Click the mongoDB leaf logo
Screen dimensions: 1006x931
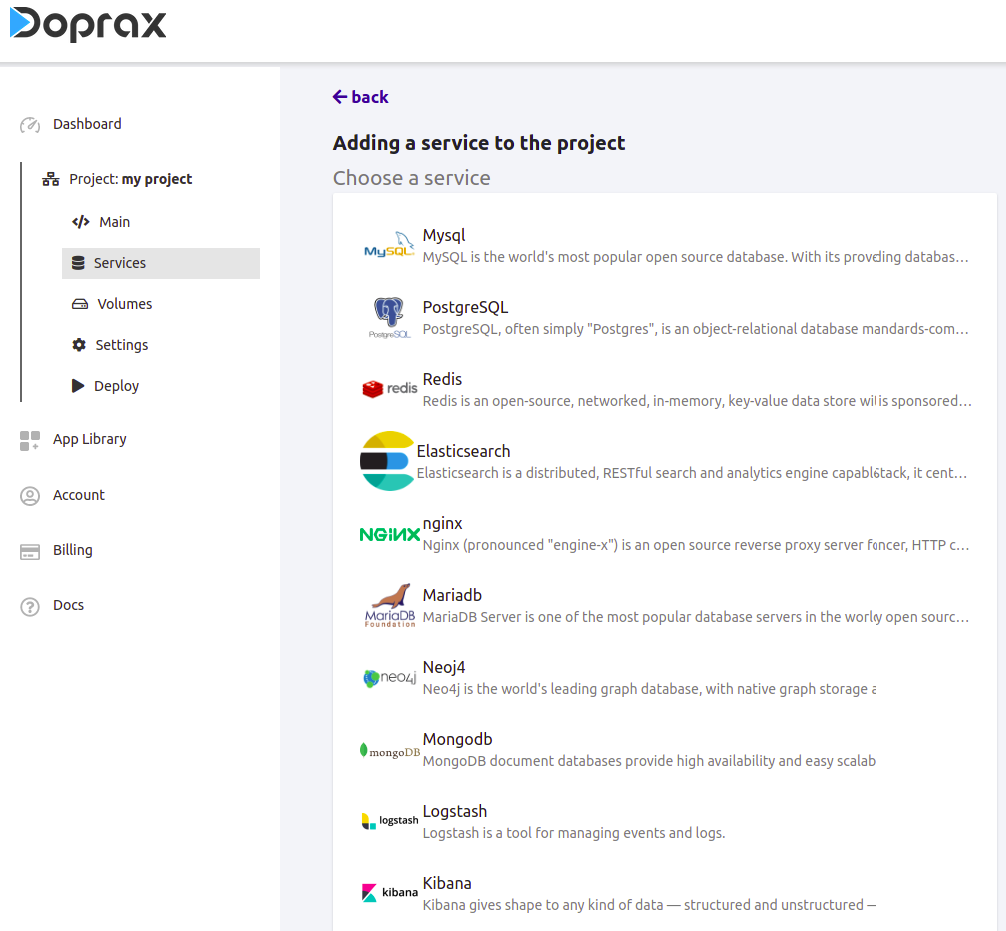click(x=389, y=751)
